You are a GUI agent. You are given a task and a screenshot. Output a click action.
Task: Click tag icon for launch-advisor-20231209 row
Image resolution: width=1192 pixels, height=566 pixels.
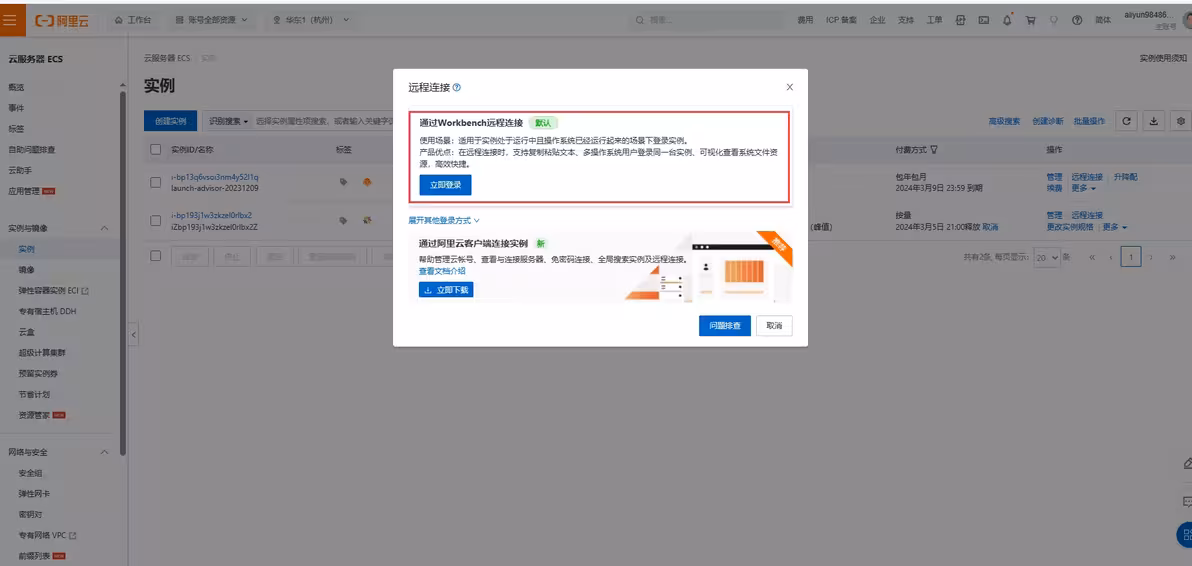click(344, 182)
